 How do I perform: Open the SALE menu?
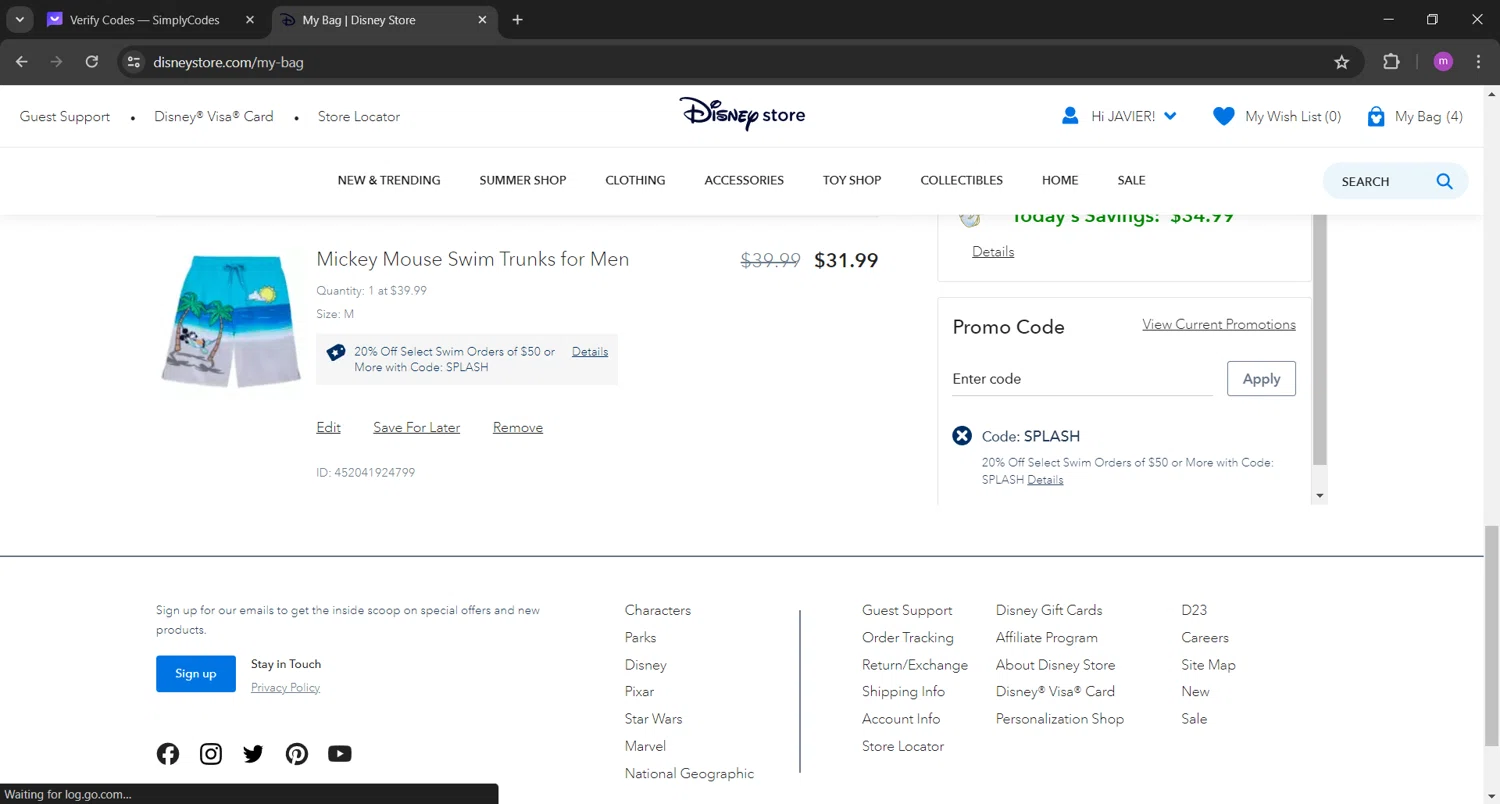(1131, 181)
